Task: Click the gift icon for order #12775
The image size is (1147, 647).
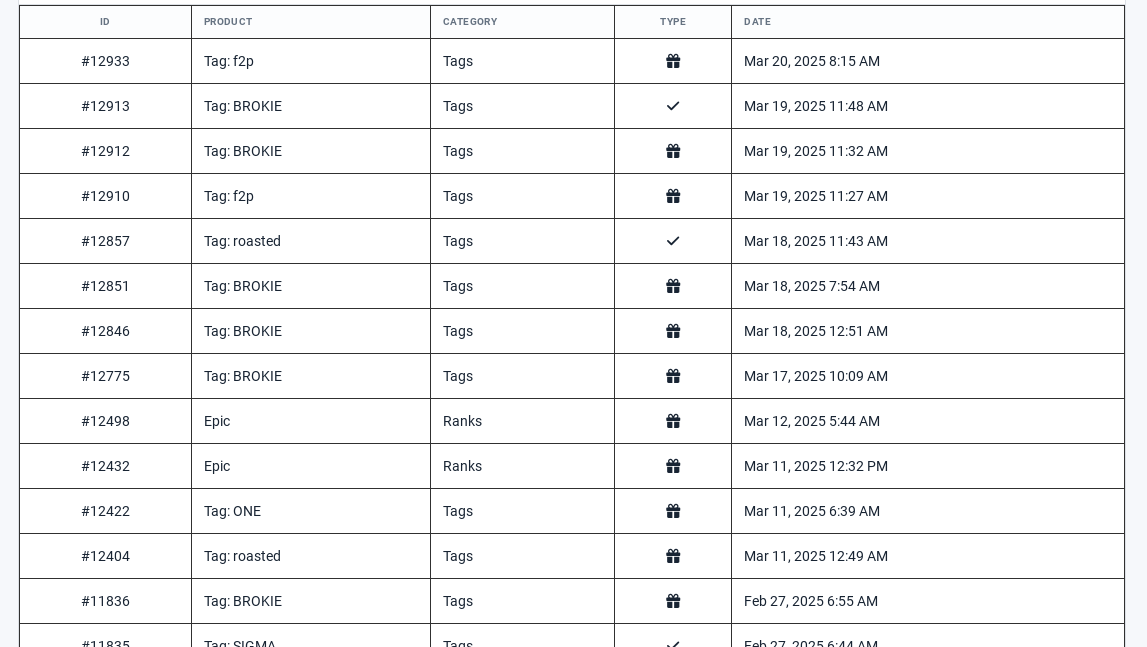Action: pos(673,376)
